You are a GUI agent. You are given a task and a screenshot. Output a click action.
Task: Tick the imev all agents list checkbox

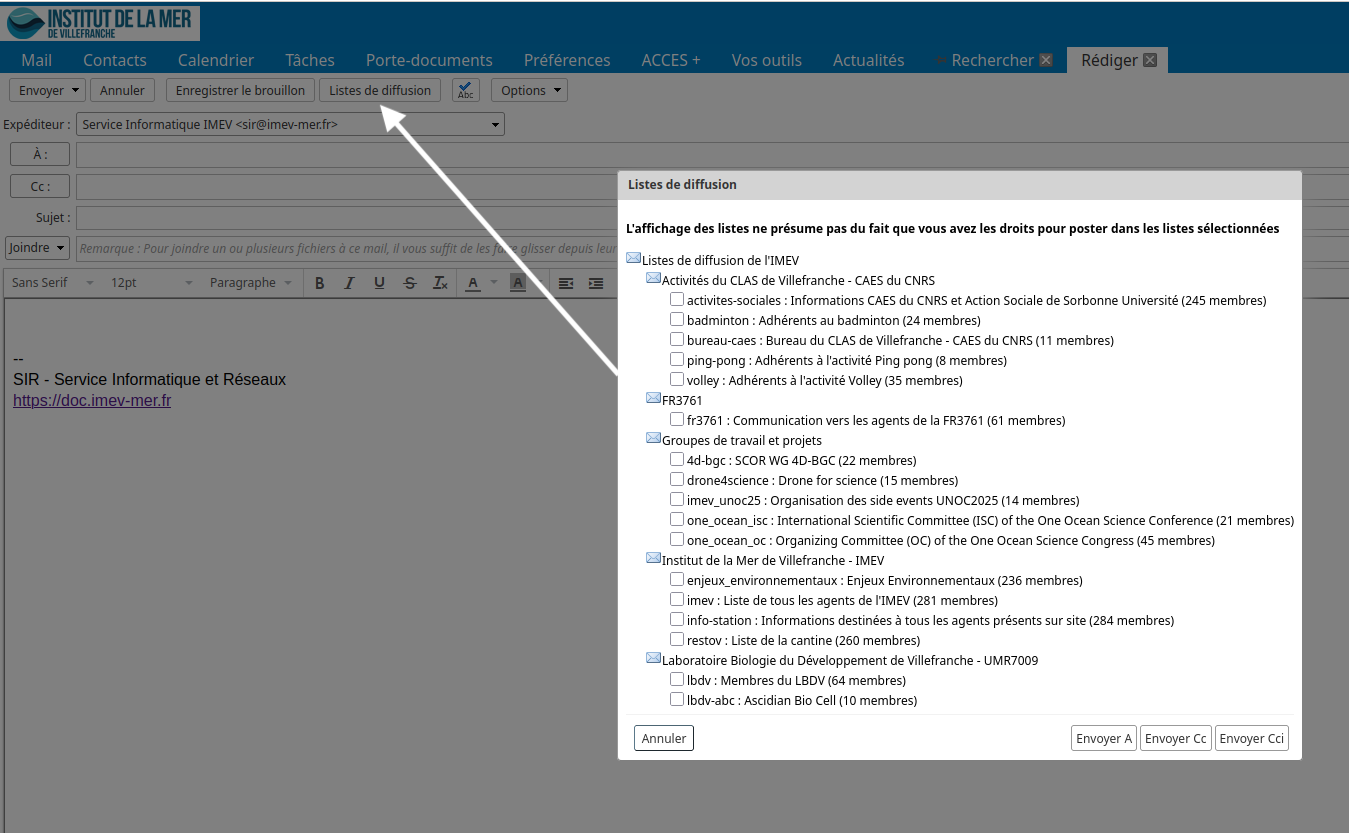[x=677, y=599]
